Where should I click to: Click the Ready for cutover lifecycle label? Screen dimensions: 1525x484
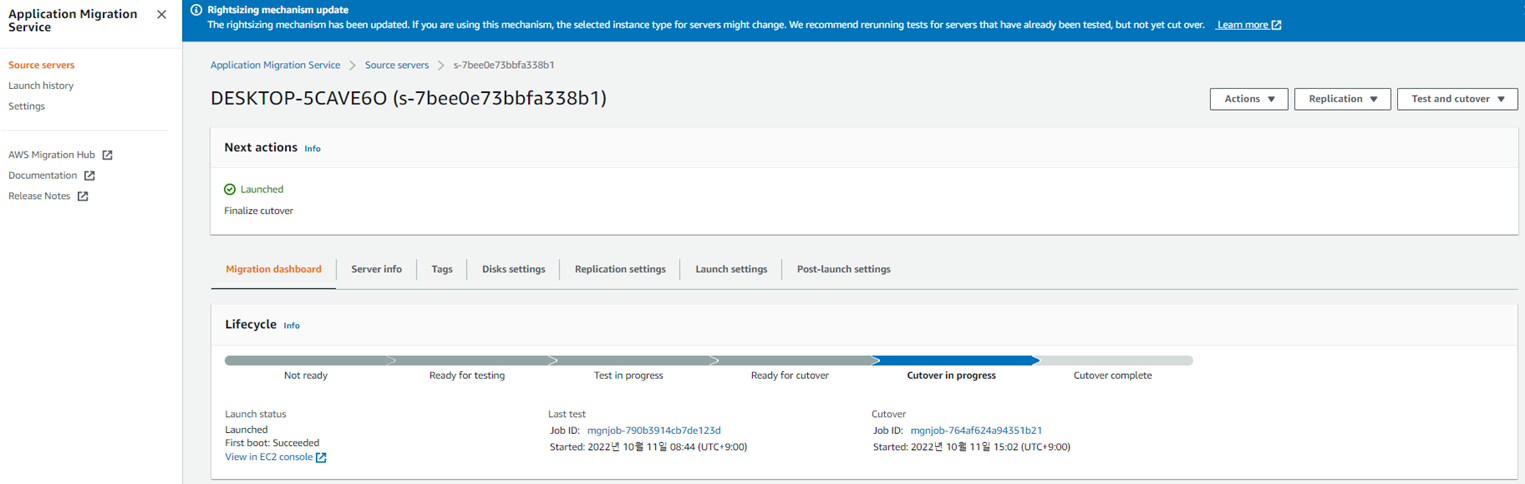pyautogui.click(x=790, y=376)
